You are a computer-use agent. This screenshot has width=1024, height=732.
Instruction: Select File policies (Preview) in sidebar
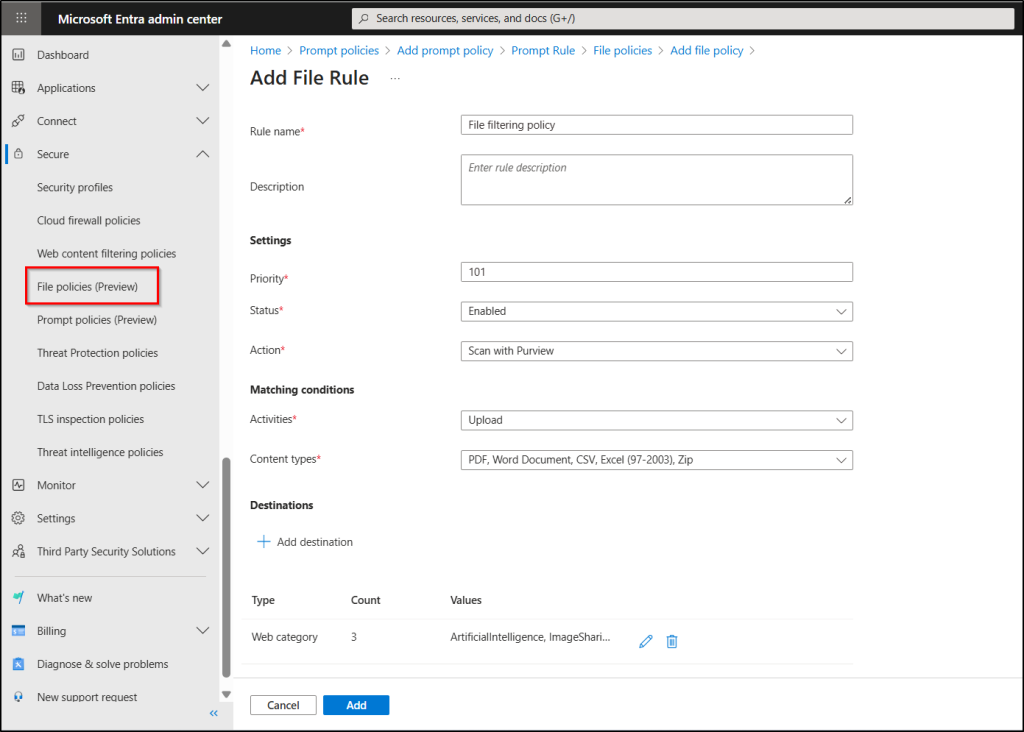click(87, 287)
